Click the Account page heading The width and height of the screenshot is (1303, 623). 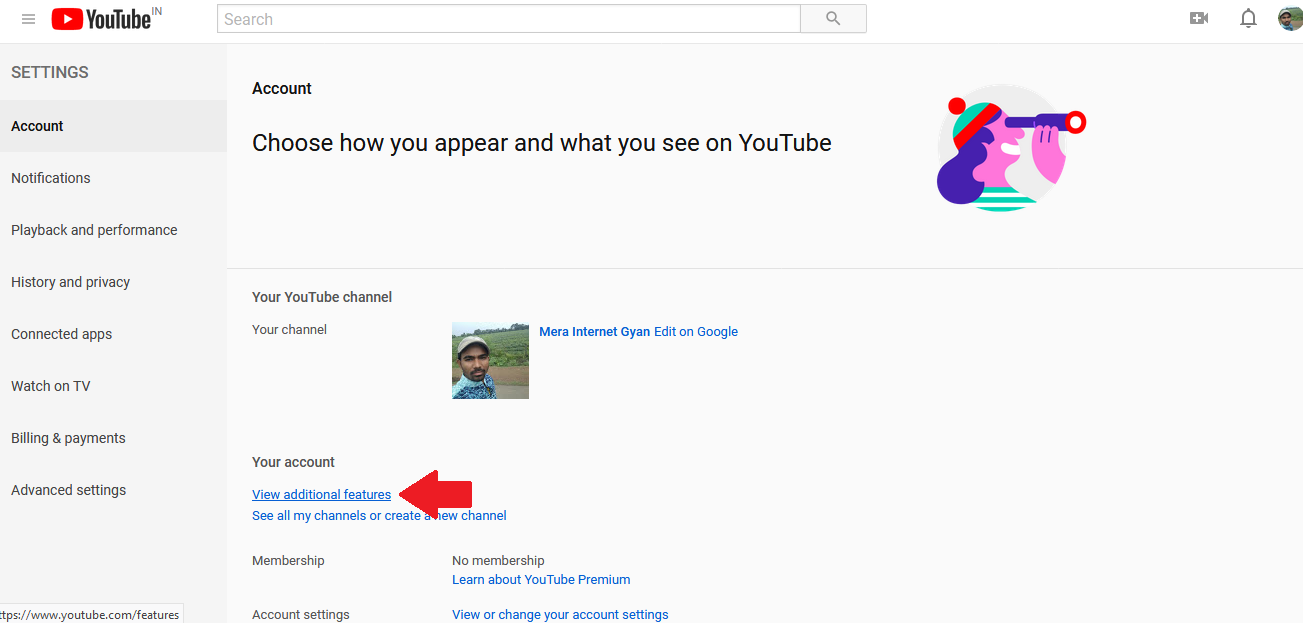coord(282,88)
